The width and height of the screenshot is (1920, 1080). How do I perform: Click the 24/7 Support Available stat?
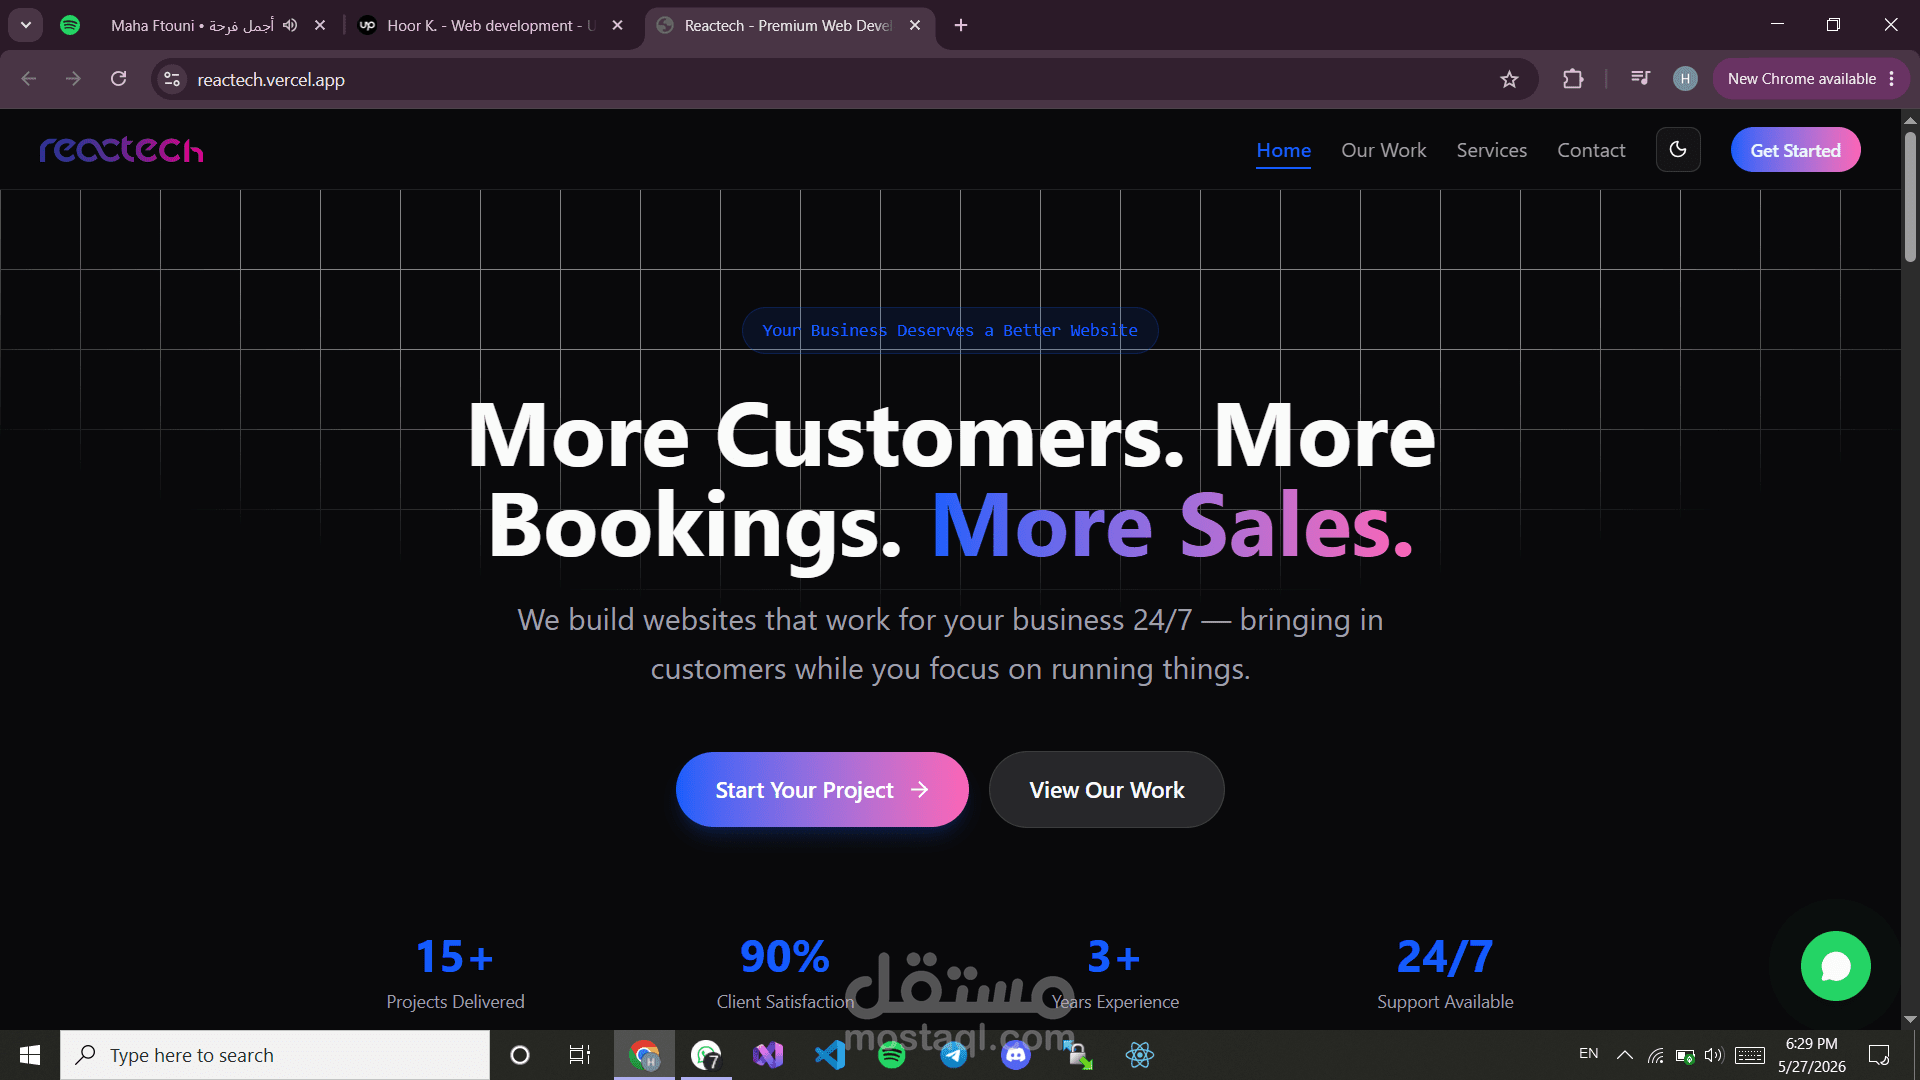1445,972
